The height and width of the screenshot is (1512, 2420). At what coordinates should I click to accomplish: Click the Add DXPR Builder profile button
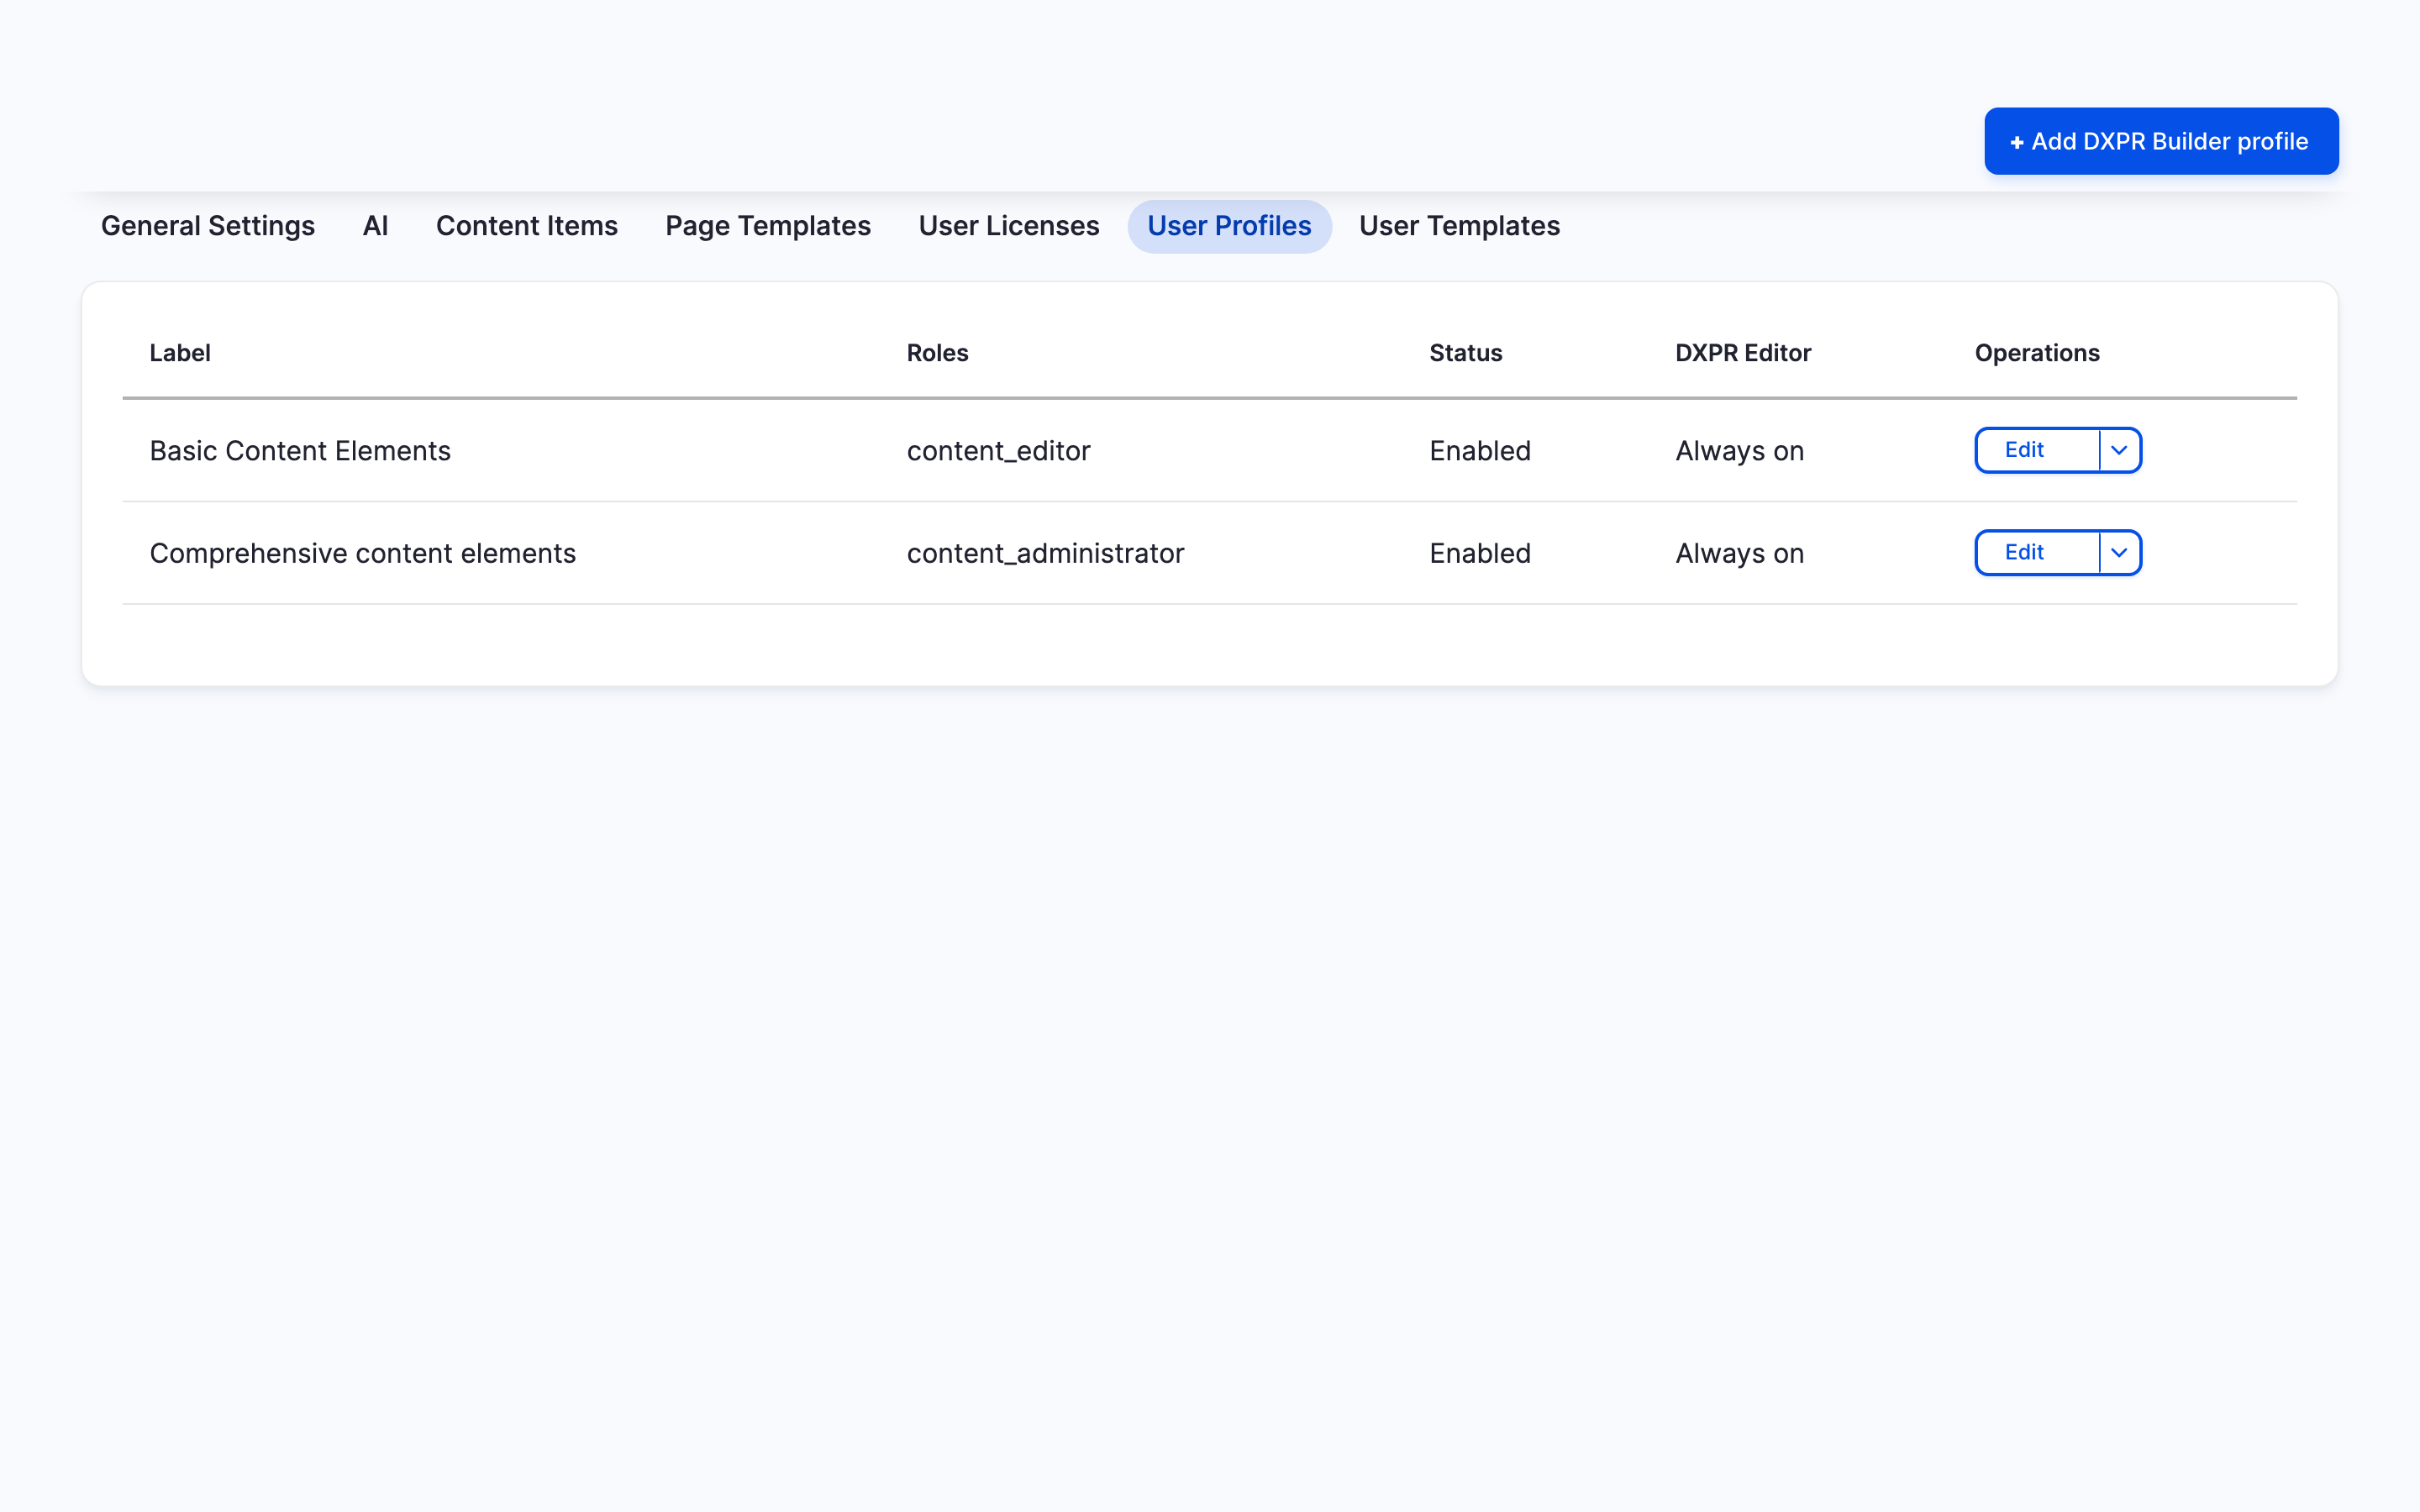point(2161,141)
